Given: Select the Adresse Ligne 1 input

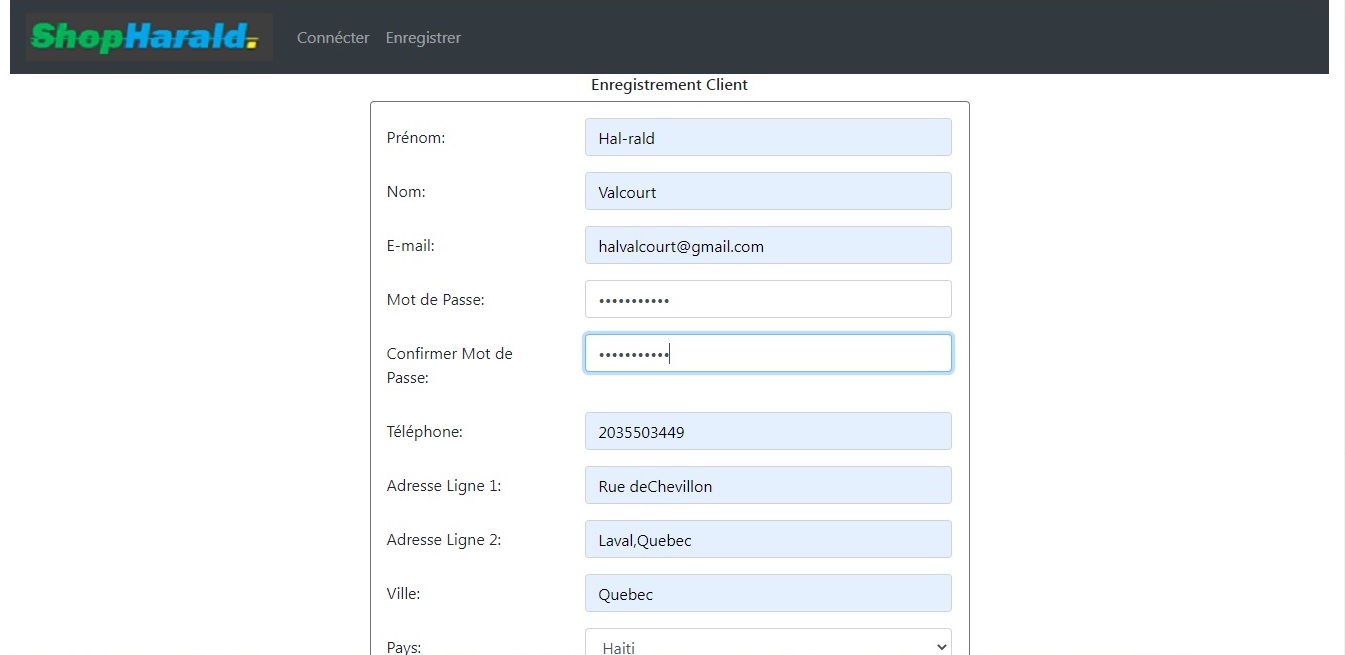Looking at the screenshot, I should point(767,486).
